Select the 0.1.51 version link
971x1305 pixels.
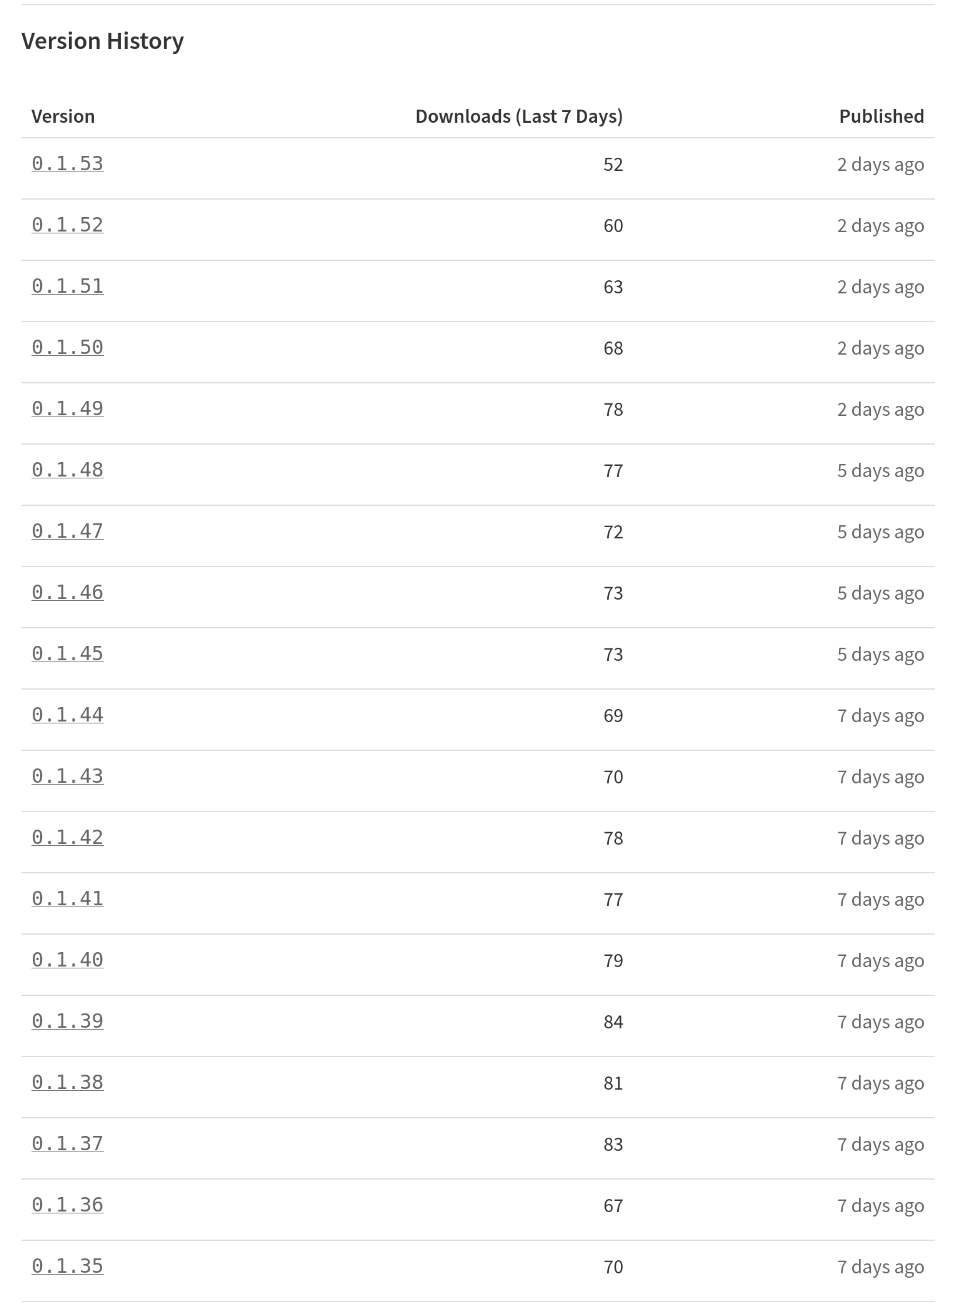click(x=67, y=285)
